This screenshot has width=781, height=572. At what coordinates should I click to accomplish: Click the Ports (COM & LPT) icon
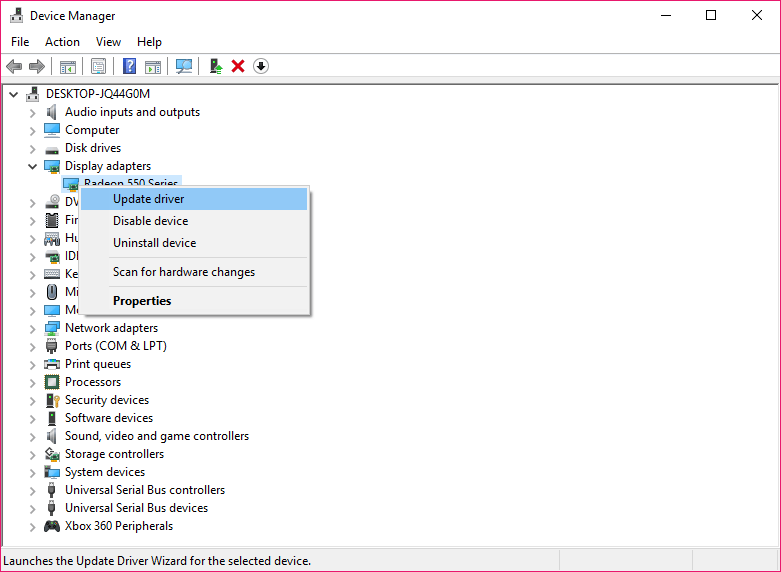tap(52, 346)
